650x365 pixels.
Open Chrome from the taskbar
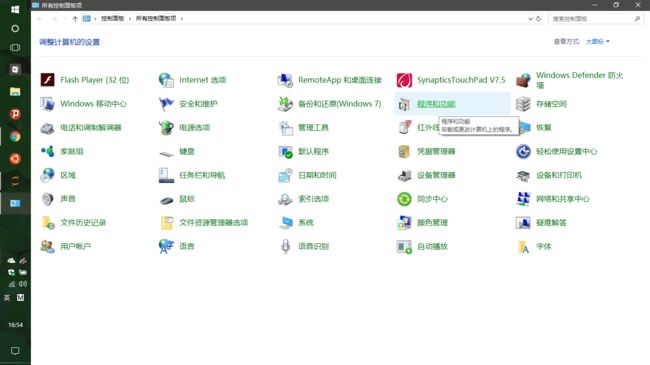pos(15,136)
